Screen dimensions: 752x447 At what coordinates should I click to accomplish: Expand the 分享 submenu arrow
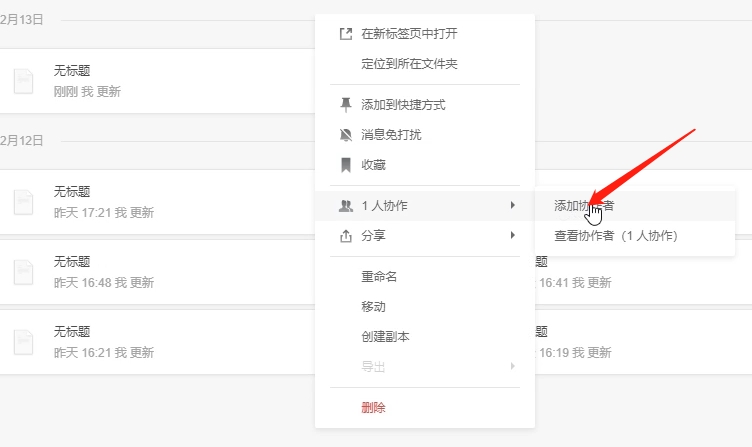513,235
